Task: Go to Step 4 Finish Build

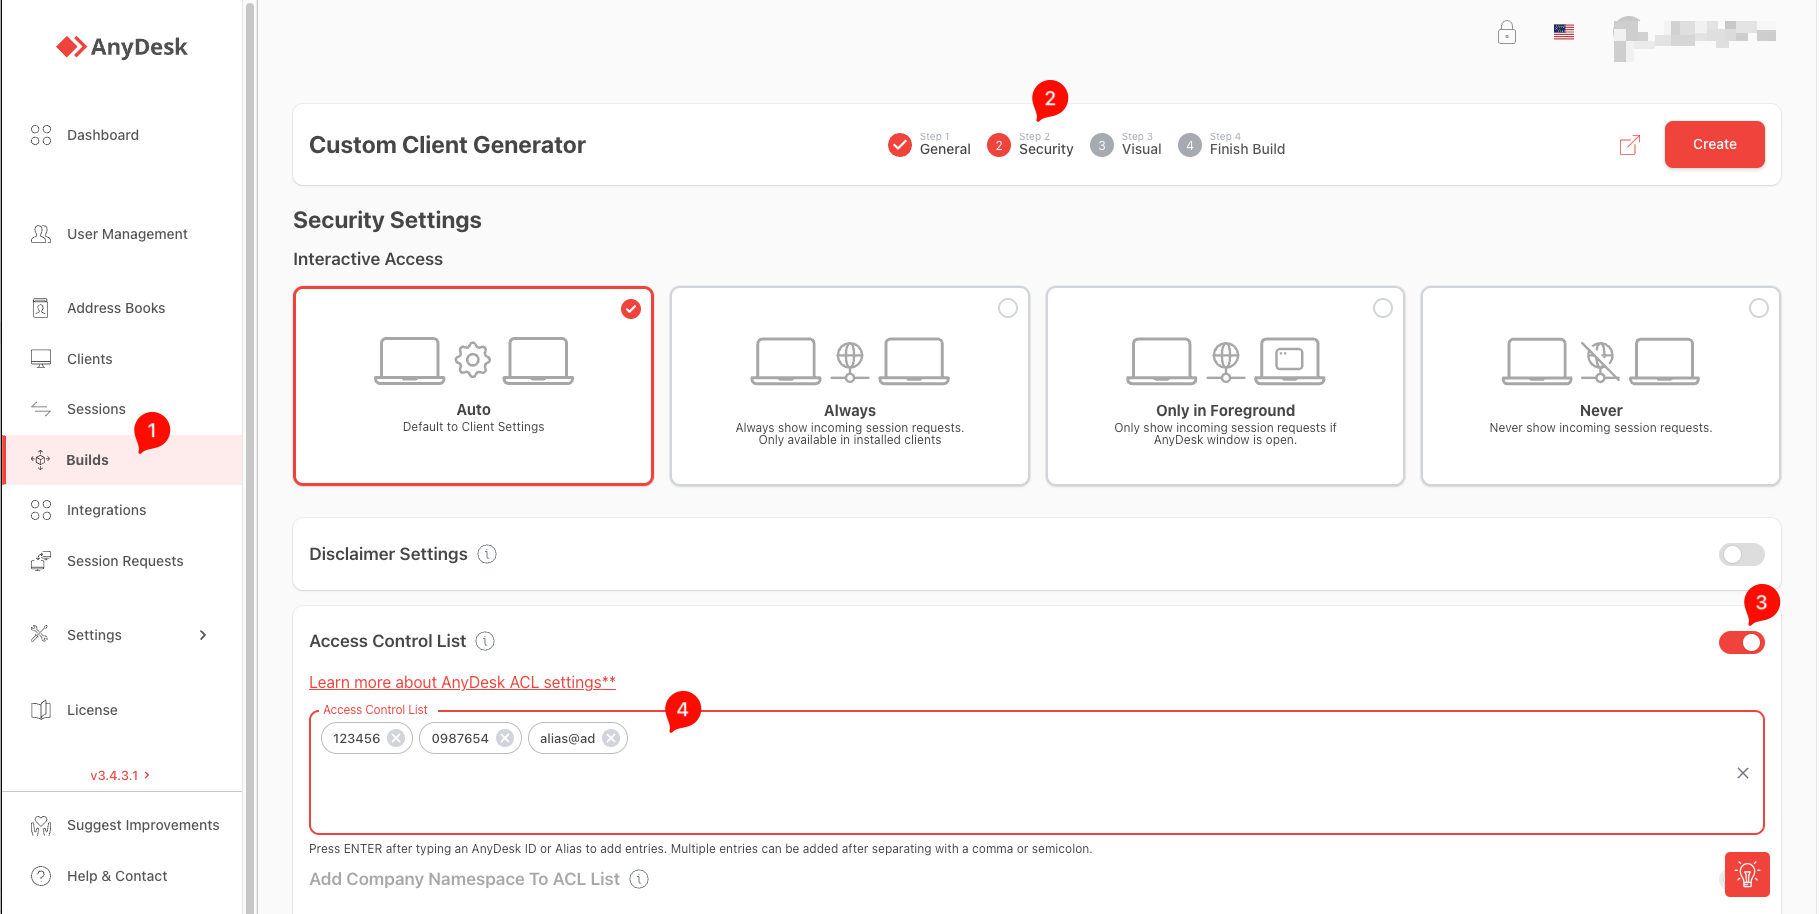Action: coord(1231,145)
